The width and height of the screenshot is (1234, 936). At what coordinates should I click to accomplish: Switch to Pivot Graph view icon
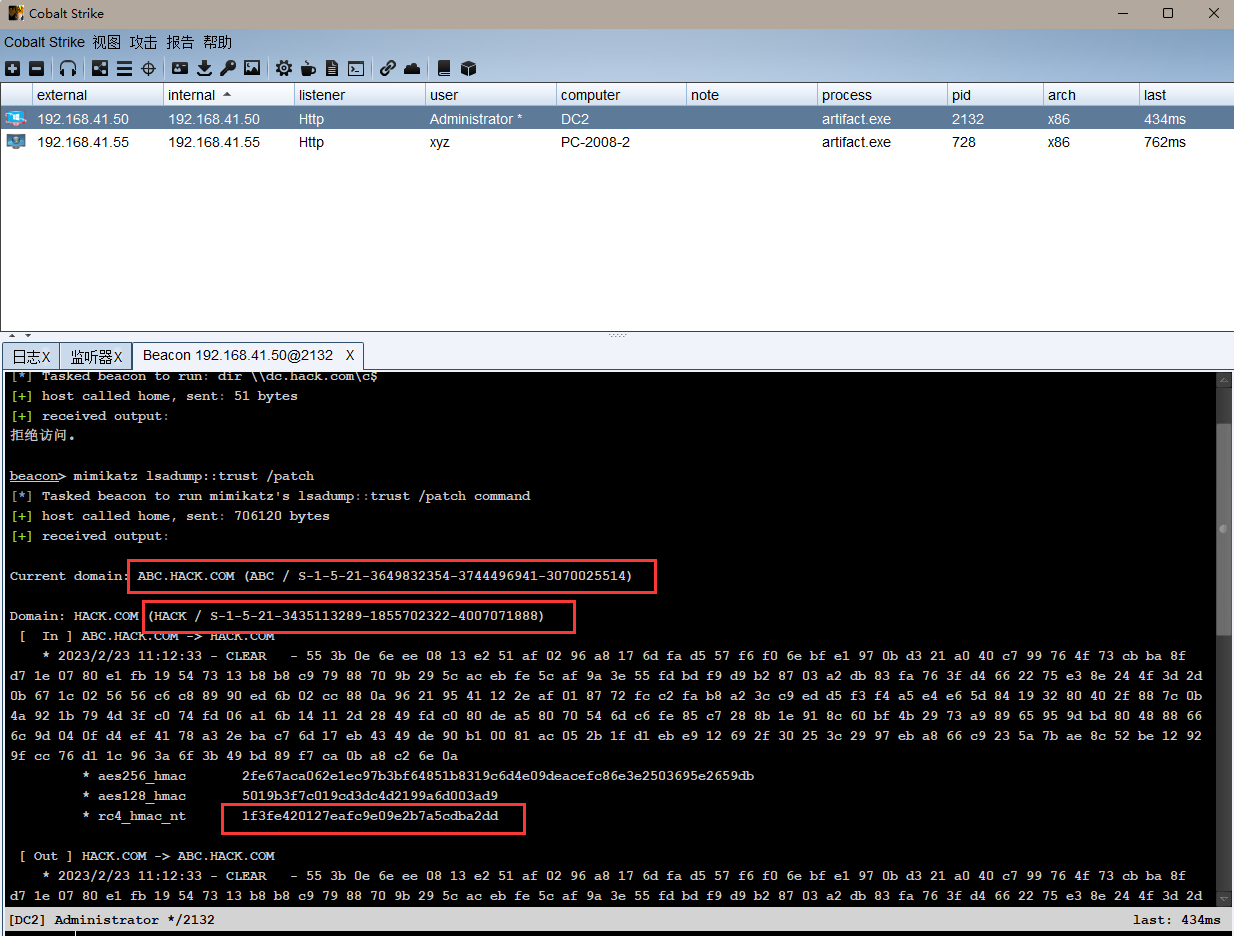(x=100, y=68)
